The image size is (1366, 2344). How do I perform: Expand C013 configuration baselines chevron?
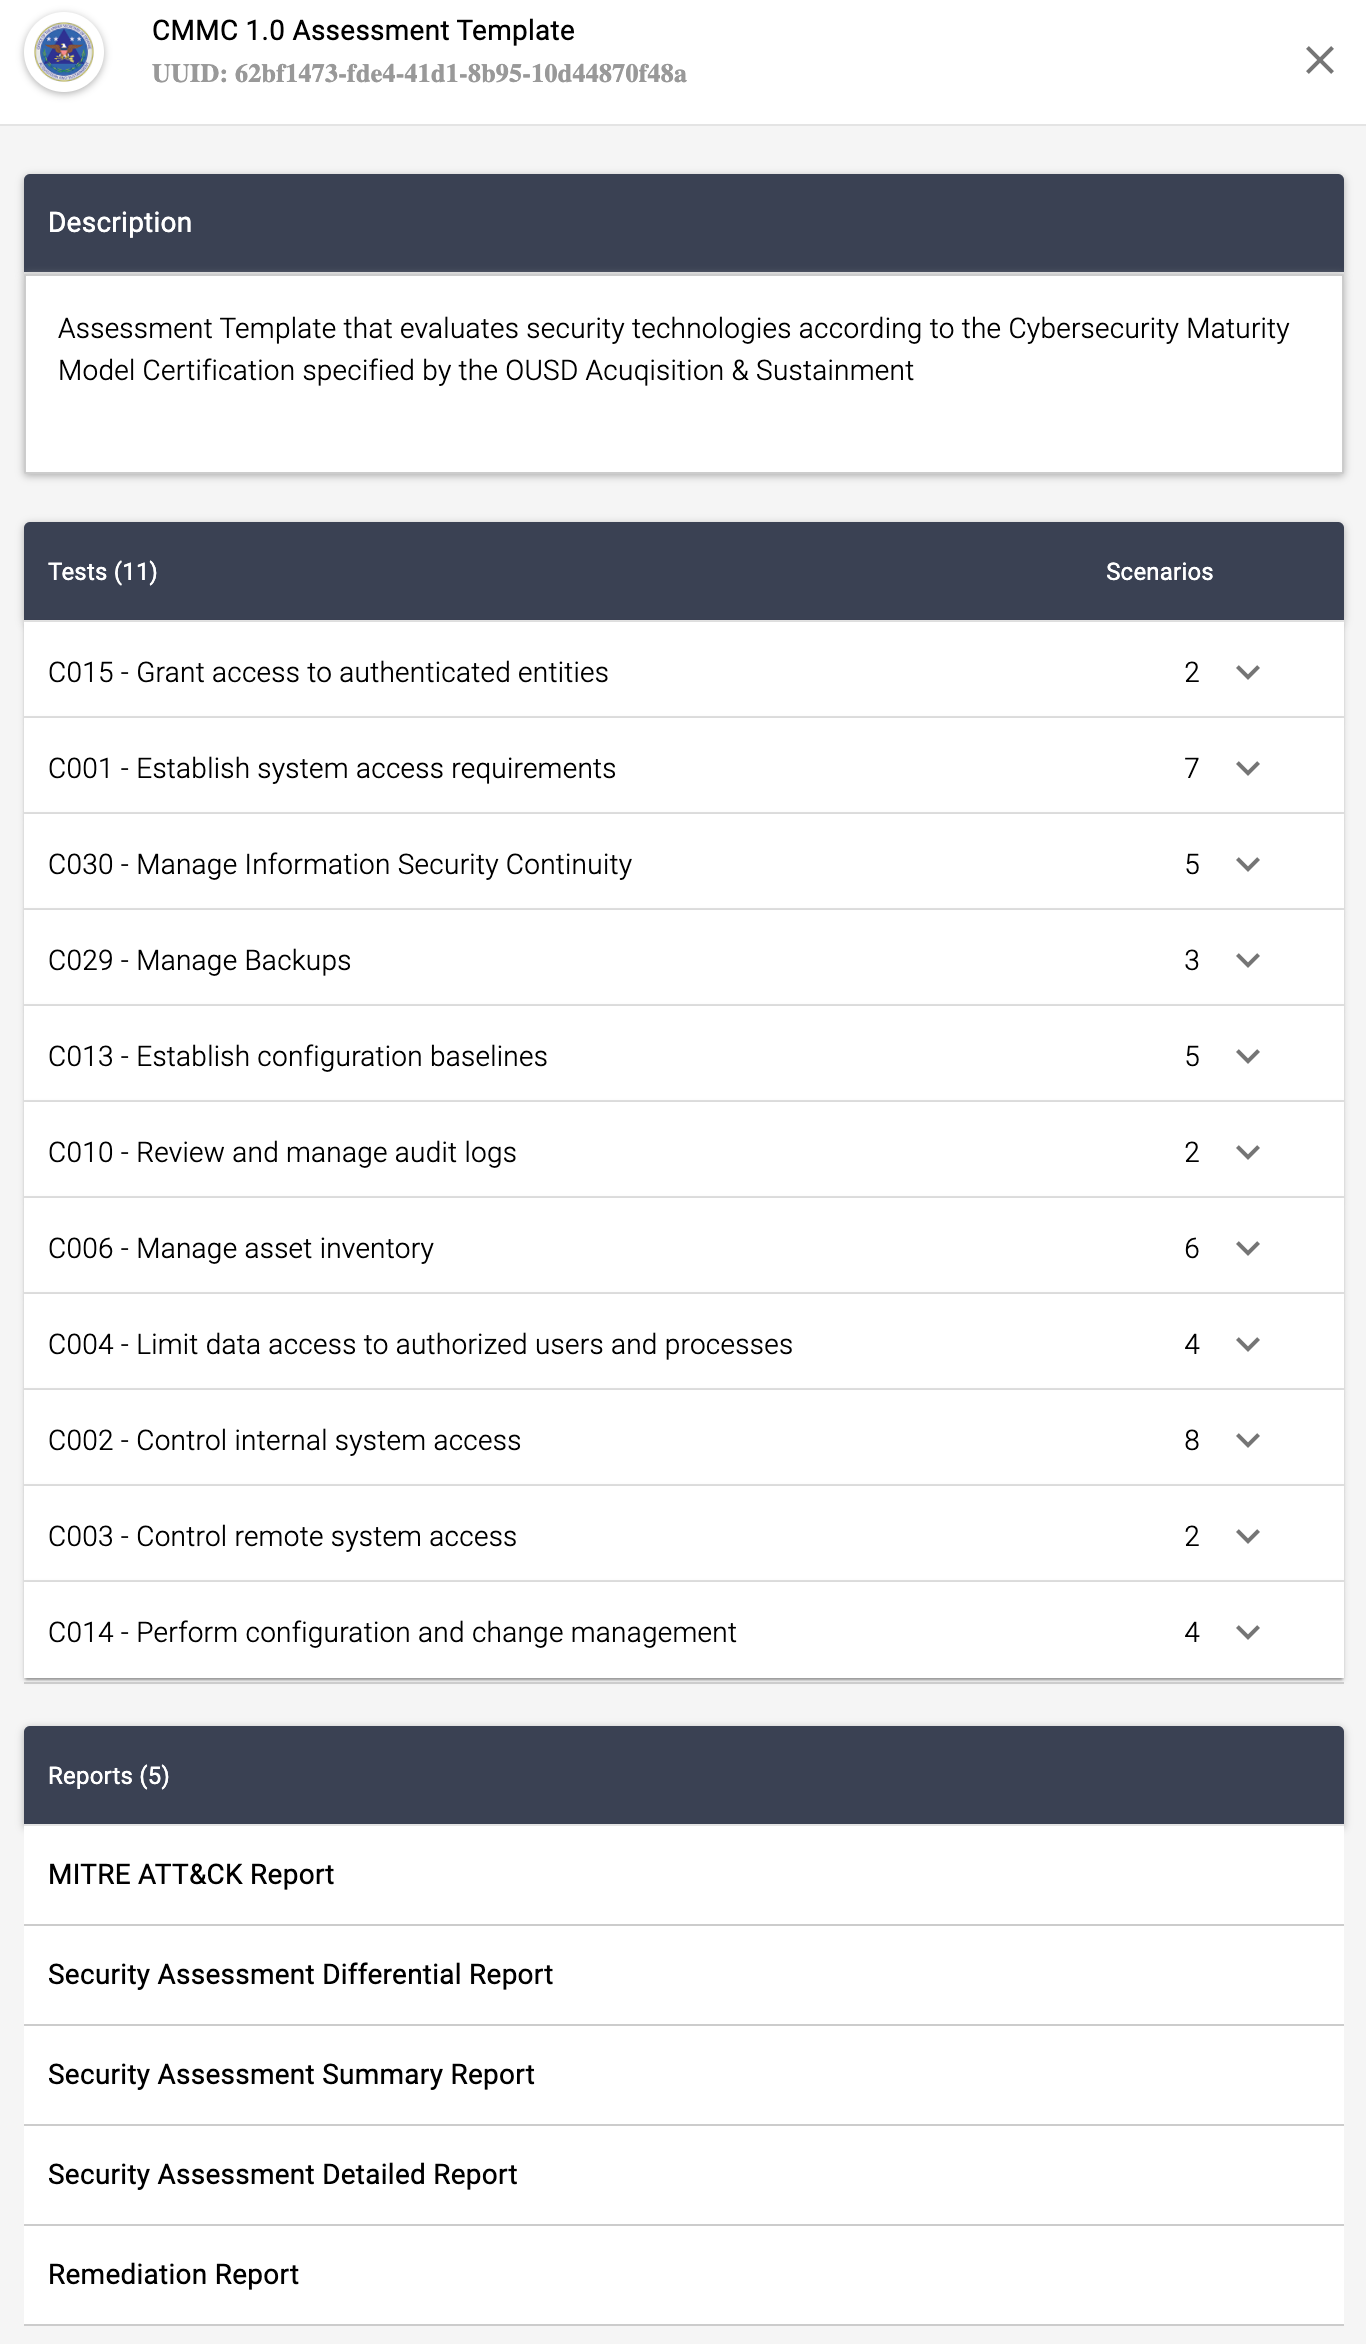coord(1247,1057)
